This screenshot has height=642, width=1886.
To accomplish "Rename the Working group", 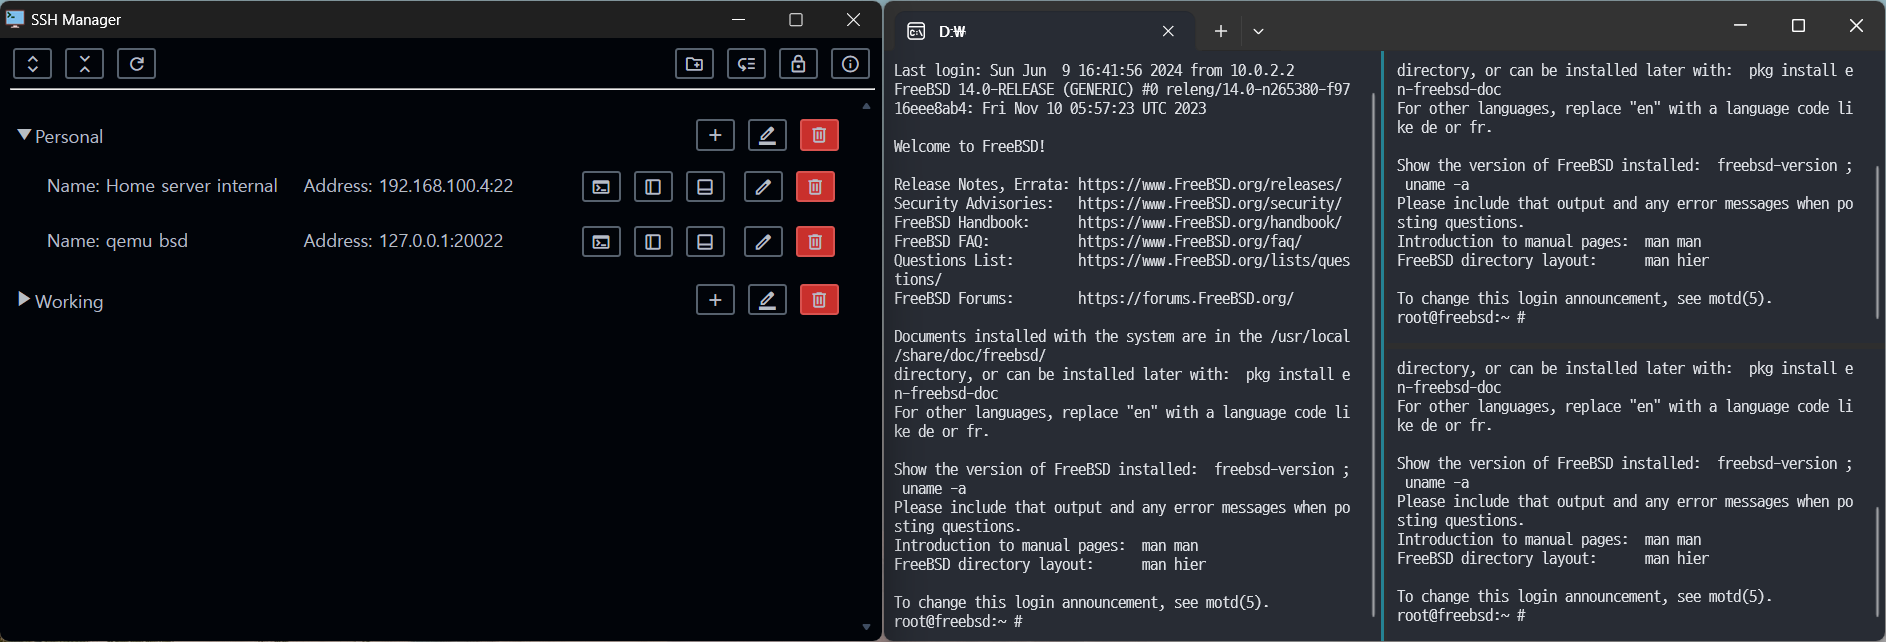I will point(767,300).
